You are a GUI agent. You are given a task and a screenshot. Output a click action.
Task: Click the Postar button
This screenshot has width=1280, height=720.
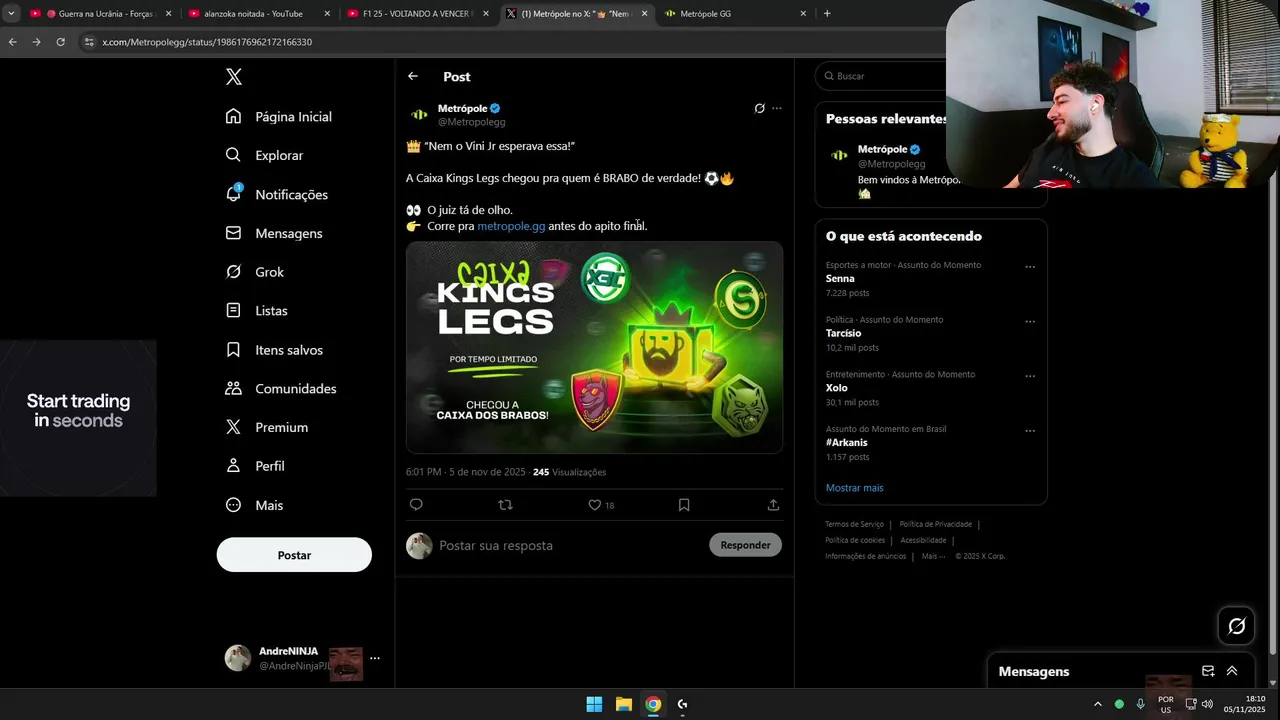pos(294,555)
